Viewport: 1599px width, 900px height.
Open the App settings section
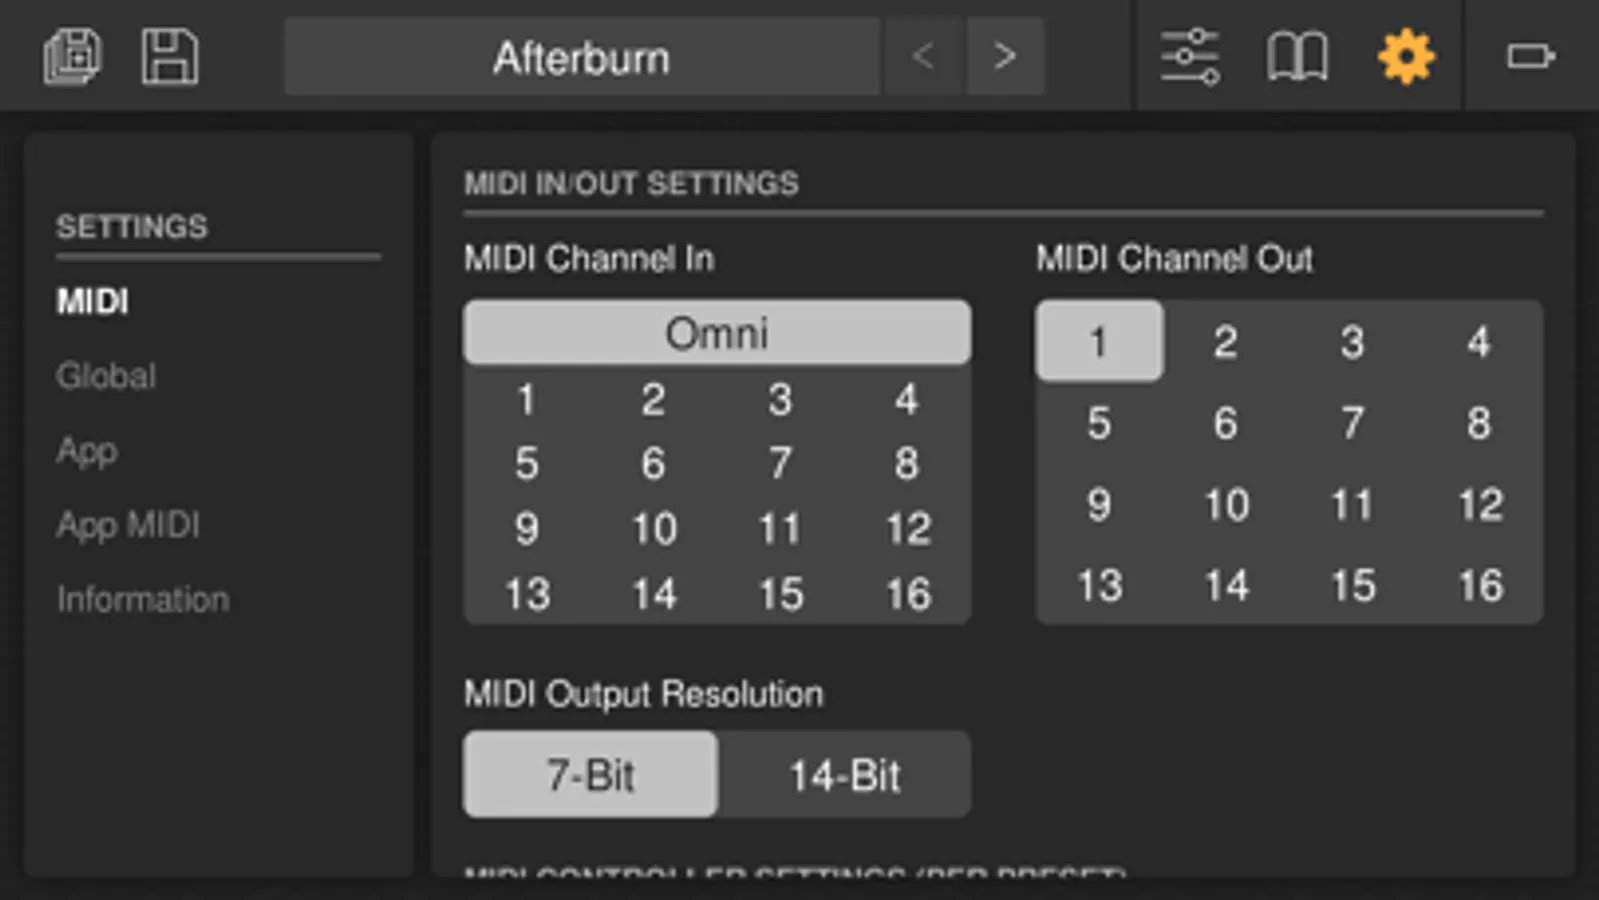87,451
